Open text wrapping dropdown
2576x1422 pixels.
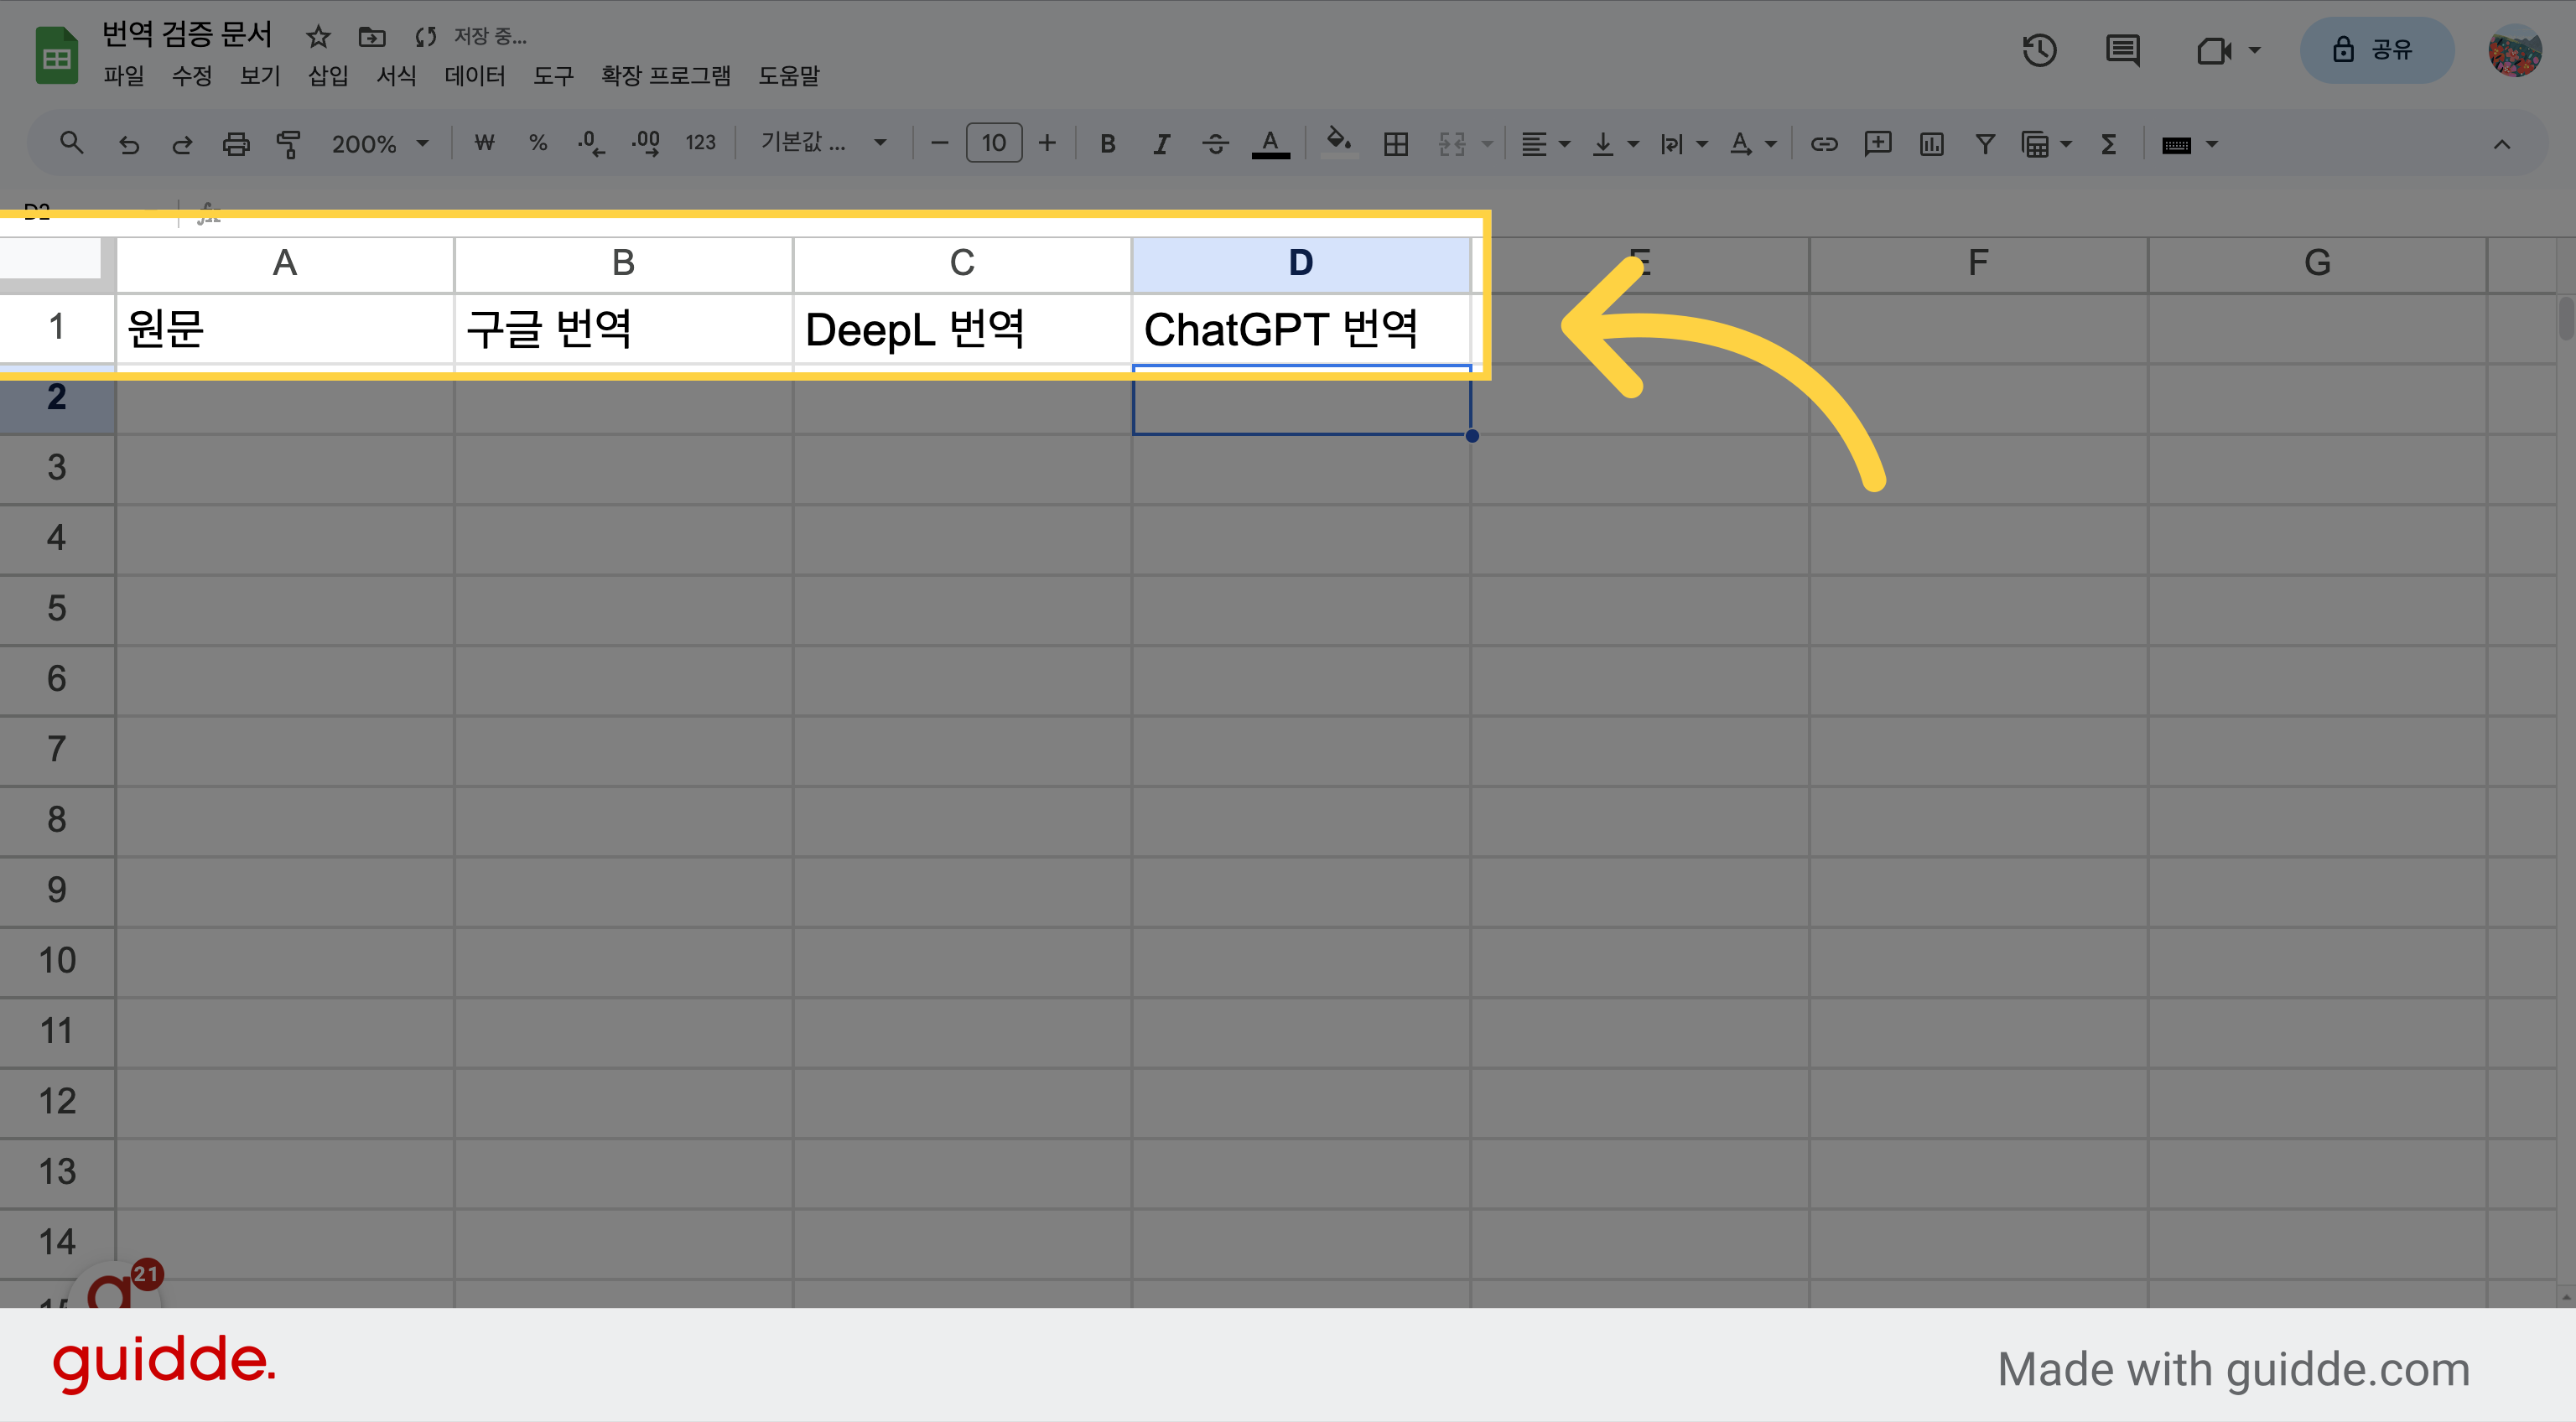click(x=1683, y=144)
